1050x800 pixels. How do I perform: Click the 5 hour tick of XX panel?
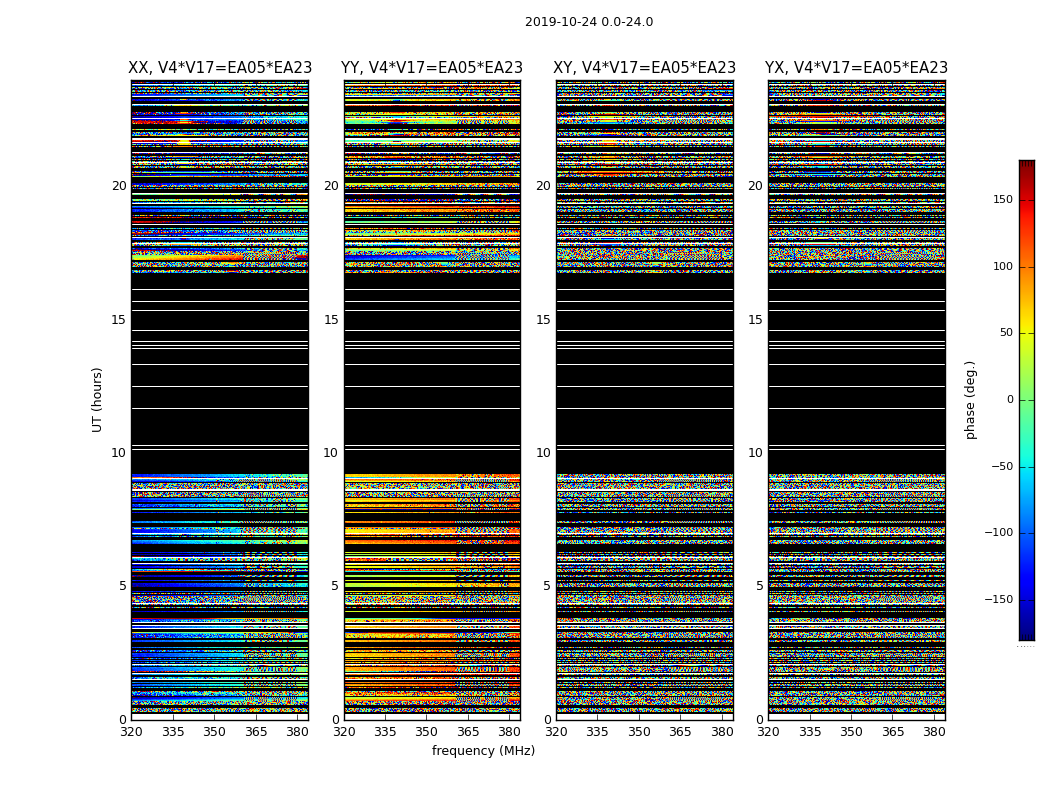123,586
